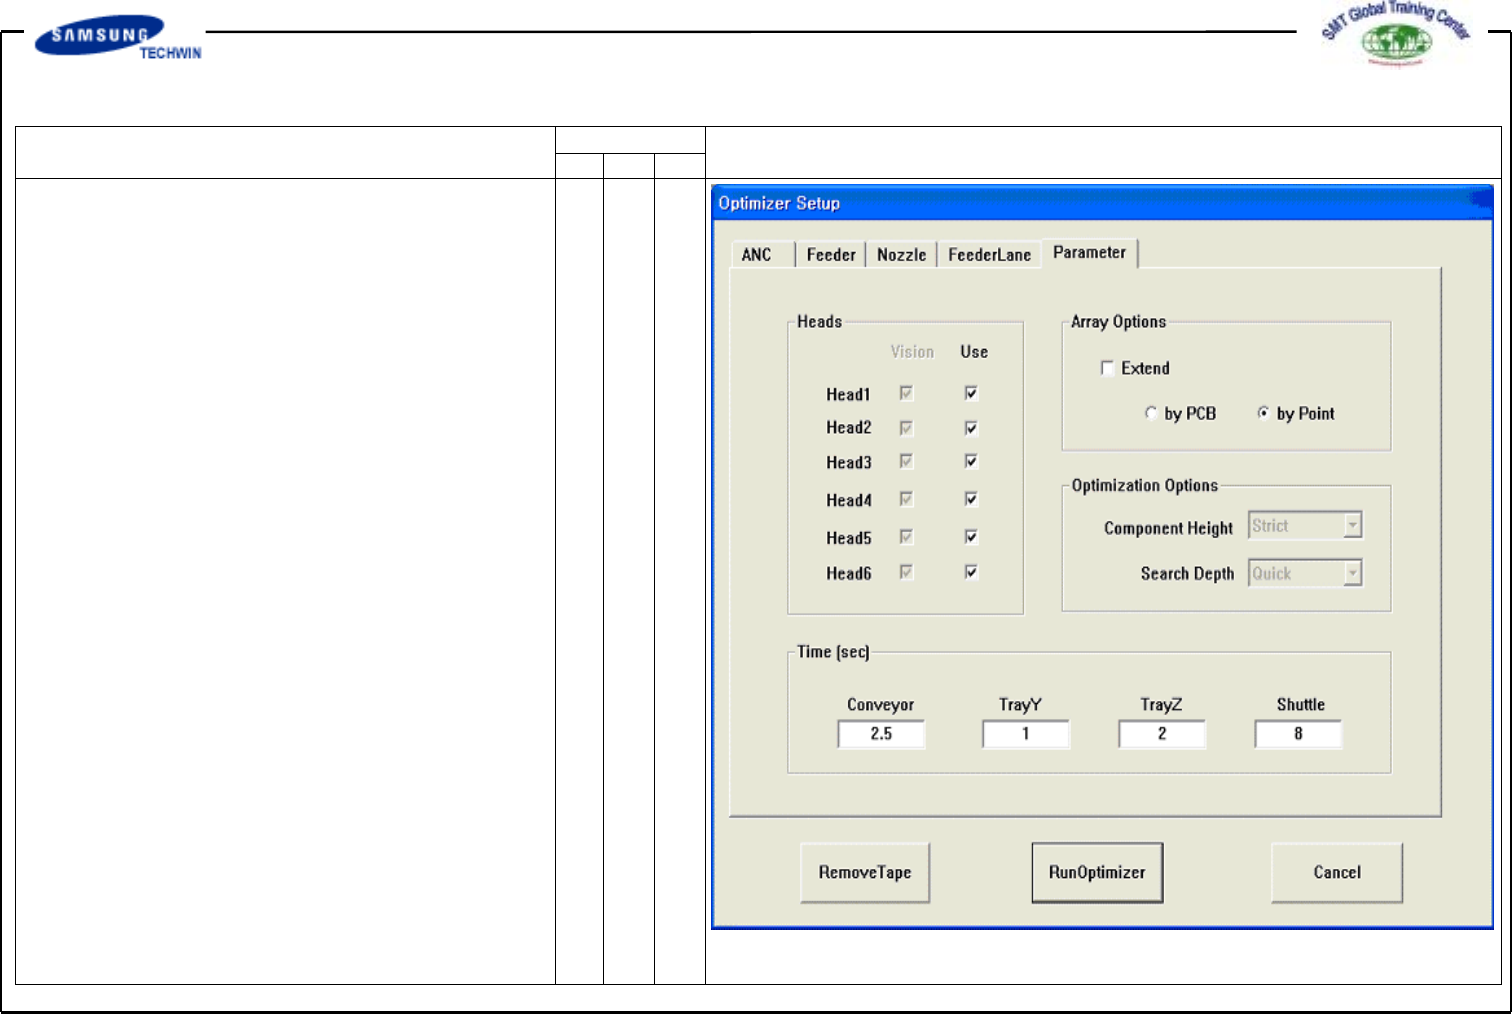Select the FeederLane tab
Viewport: 1512px width, 1014px height.
coord(989,255)
